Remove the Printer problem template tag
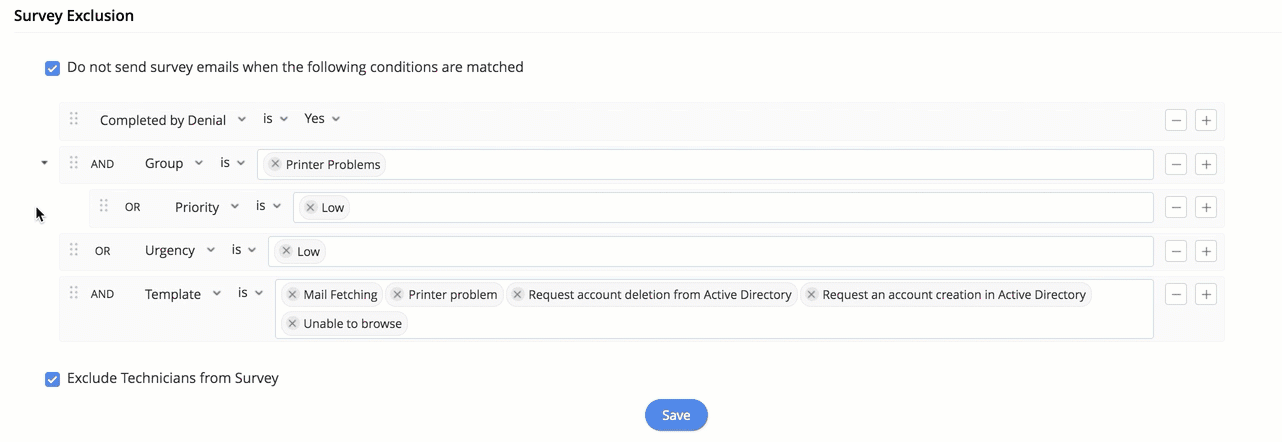The height and width of the screenshot is (442, 1282). [x=397, y=295]
